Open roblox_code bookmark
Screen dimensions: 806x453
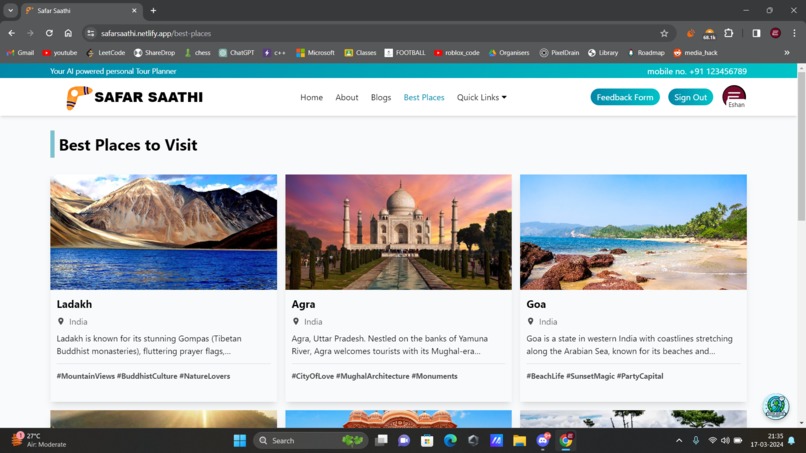pos(456,52)
